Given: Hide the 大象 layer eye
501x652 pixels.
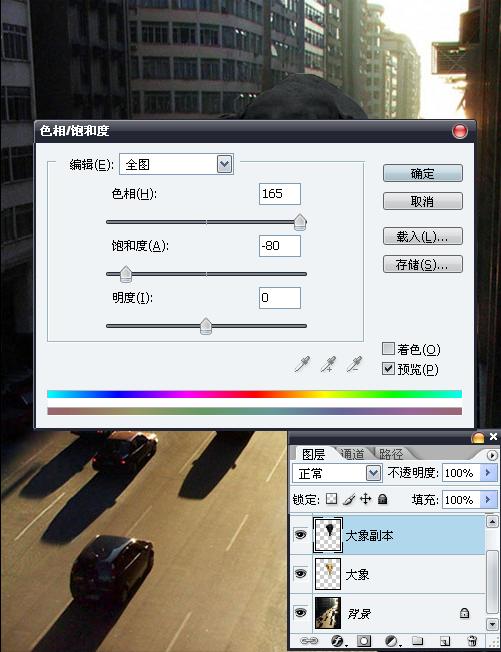Looking at the screenshot, I should pos(300,574).
